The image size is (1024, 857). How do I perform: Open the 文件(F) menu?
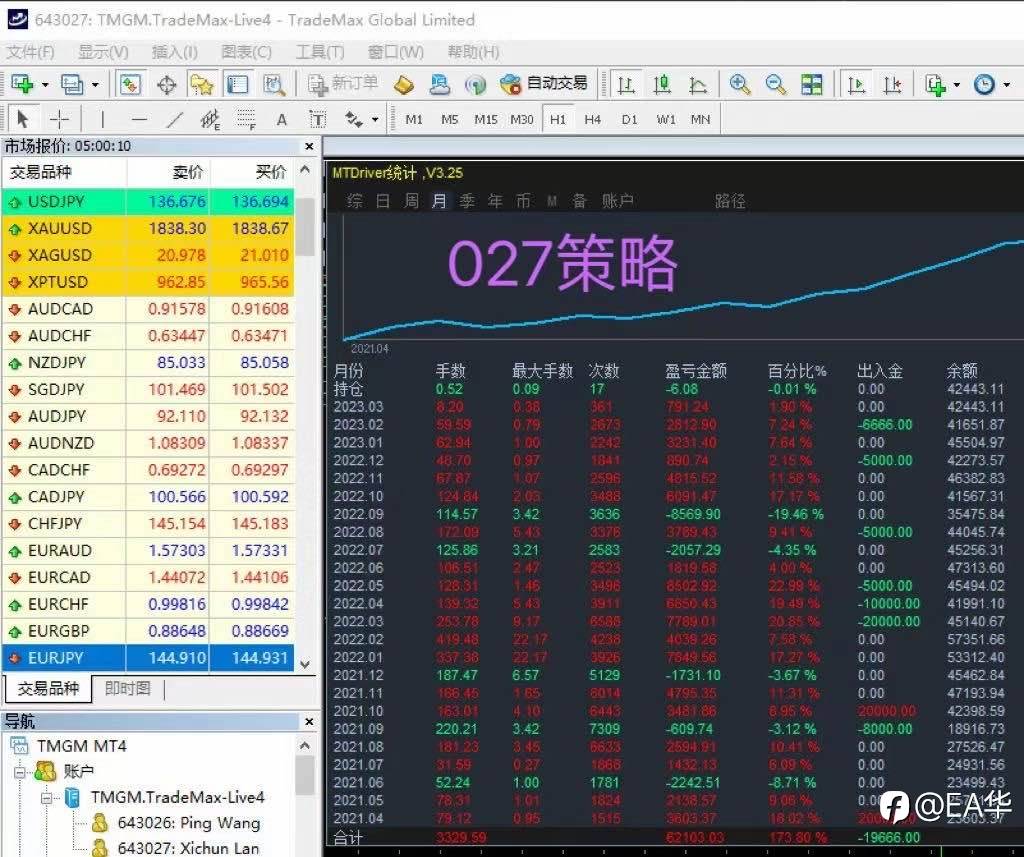pos(30,52)
